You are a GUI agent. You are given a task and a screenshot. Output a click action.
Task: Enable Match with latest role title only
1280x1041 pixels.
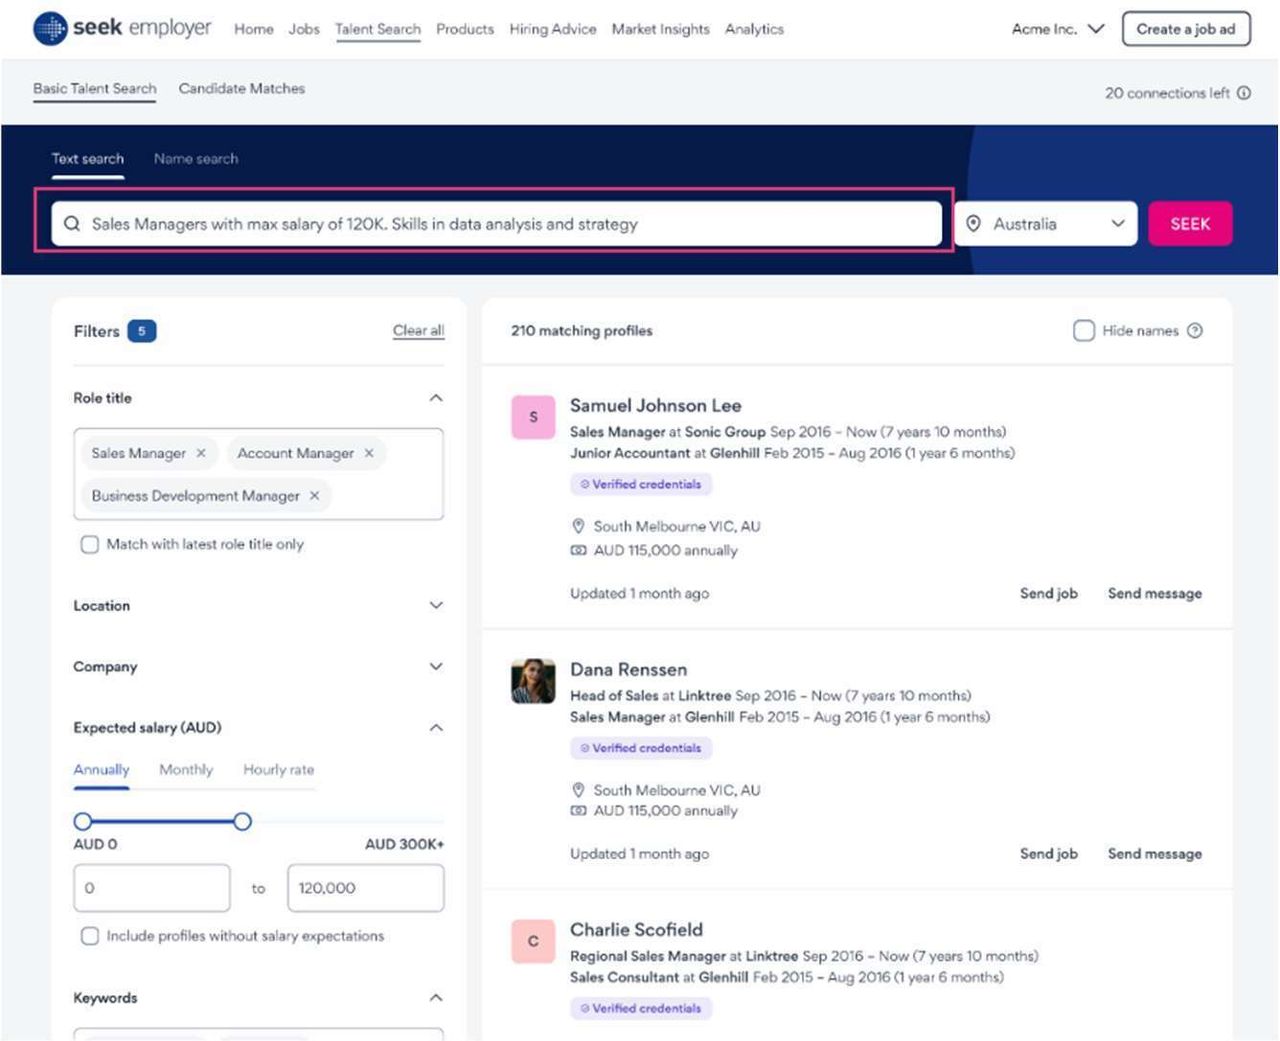coord(90,544)
